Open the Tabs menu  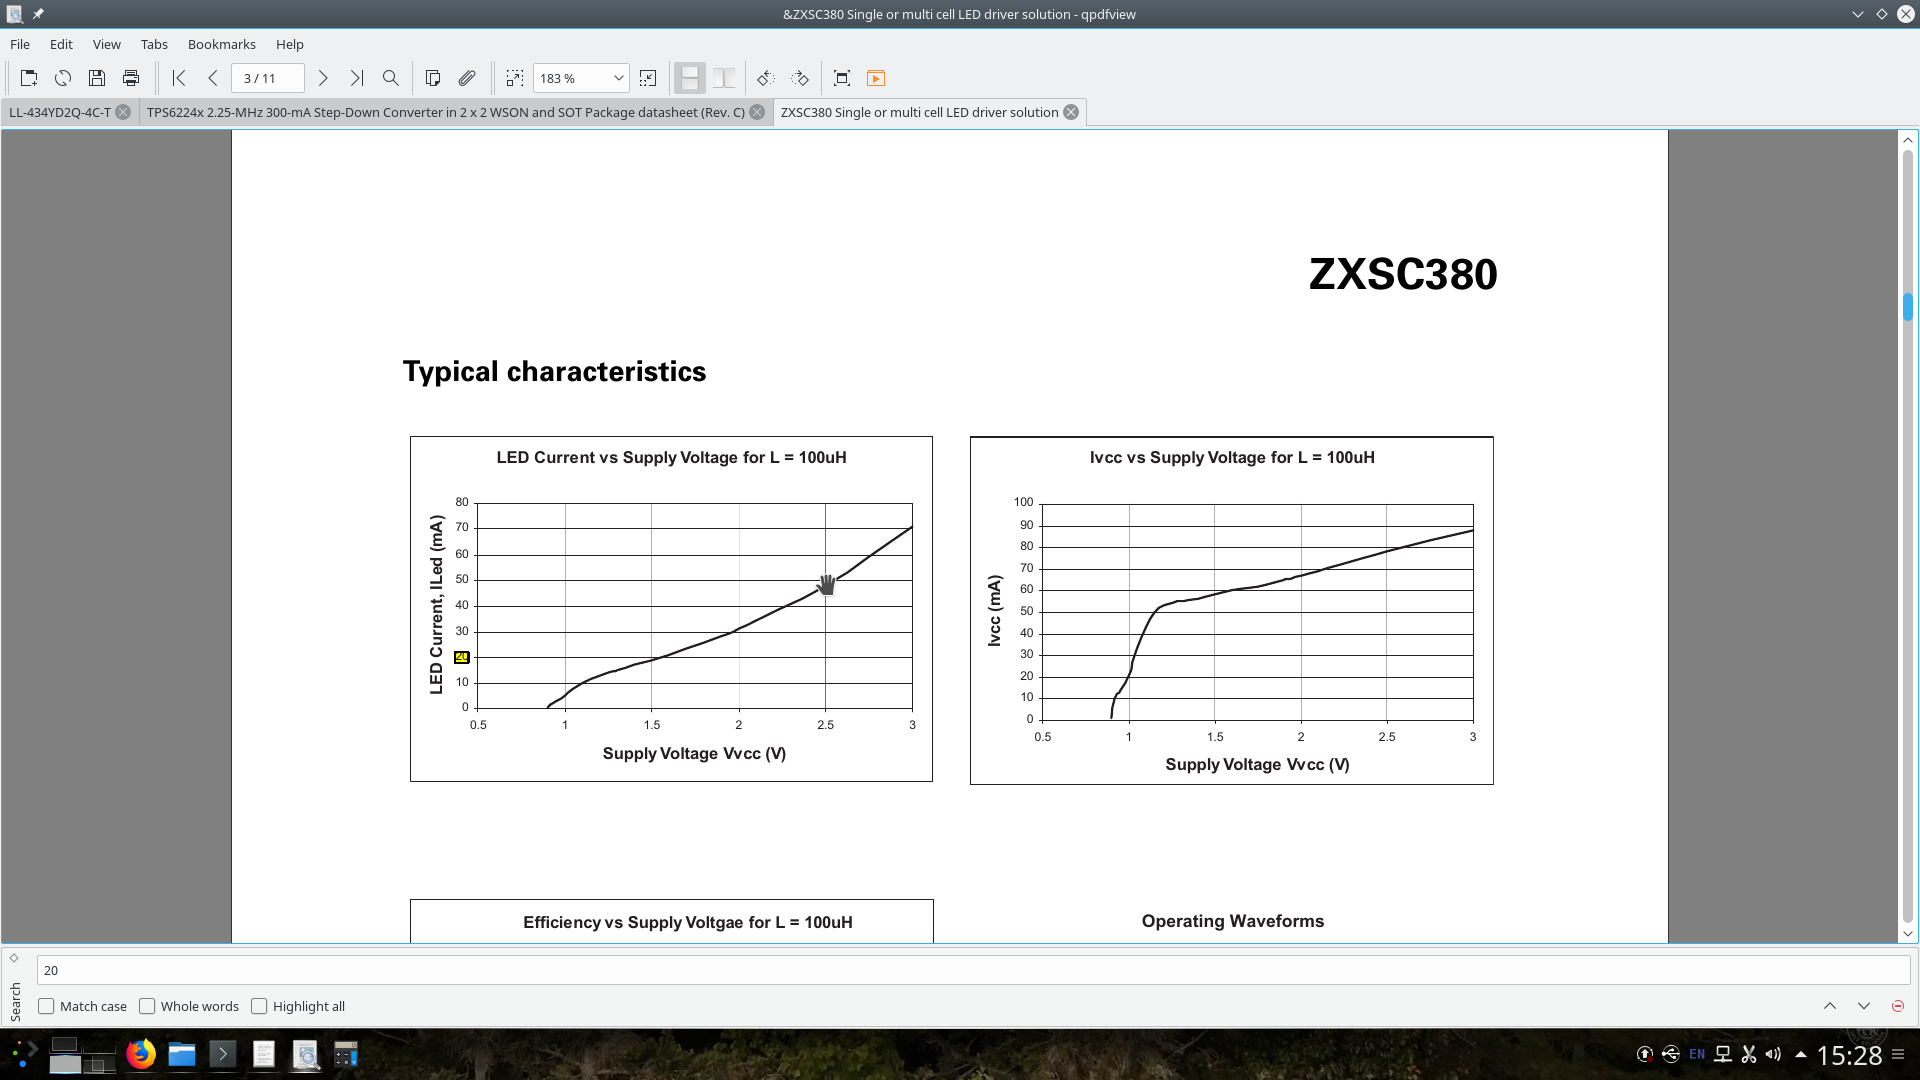click(x=154, y=44)
